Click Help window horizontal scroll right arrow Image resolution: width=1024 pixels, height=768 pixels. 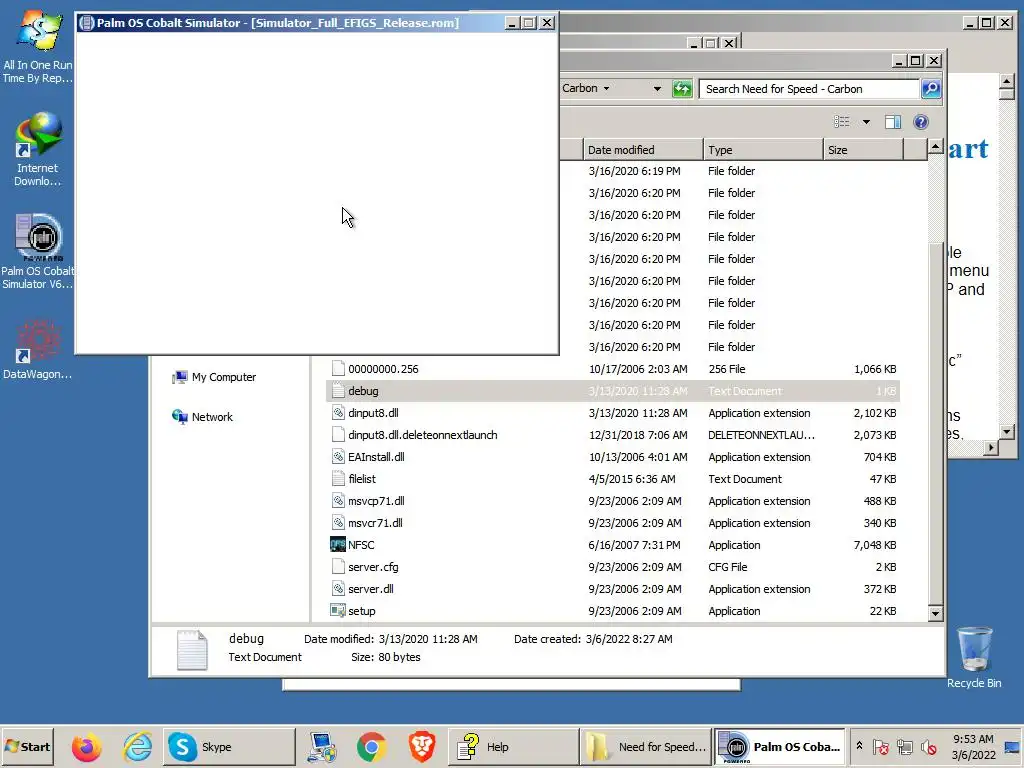point(991,447)
